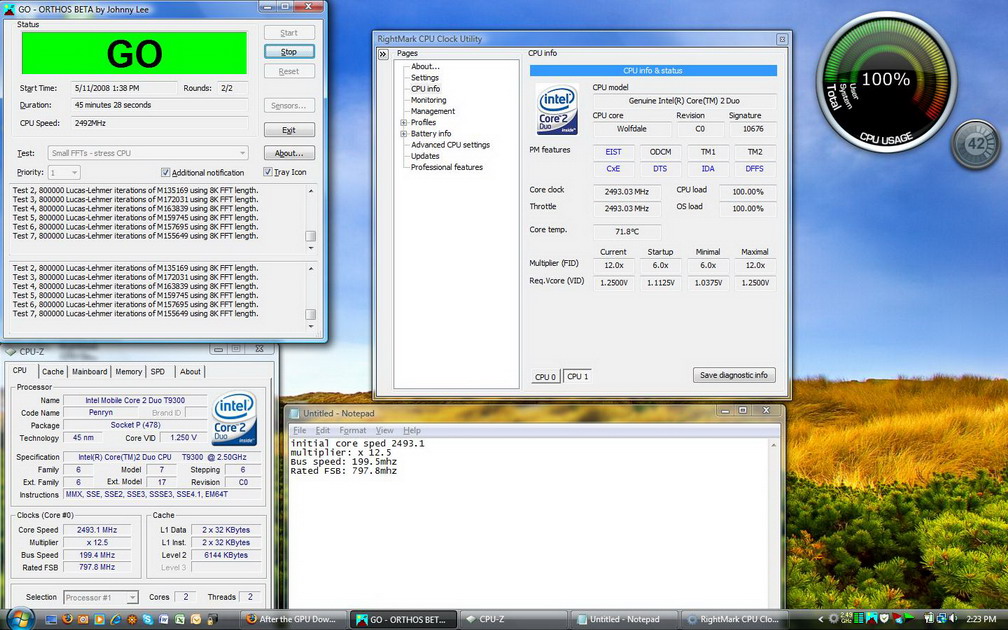Launch Excel from quick launch
Viewport: 1008px width, 630px height.
(x=179, y=620)
